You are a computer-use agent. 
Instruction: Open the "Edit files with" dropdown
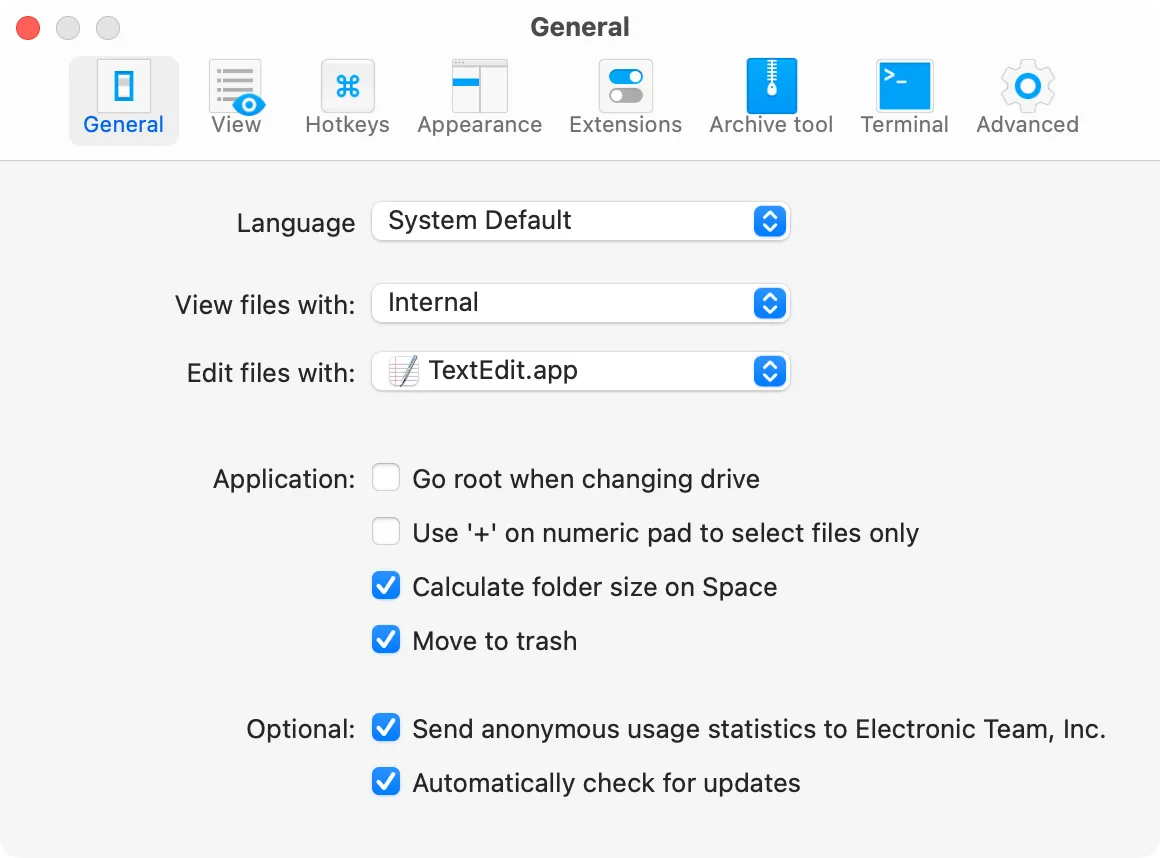pyautogui.click(x=770, y=370)
